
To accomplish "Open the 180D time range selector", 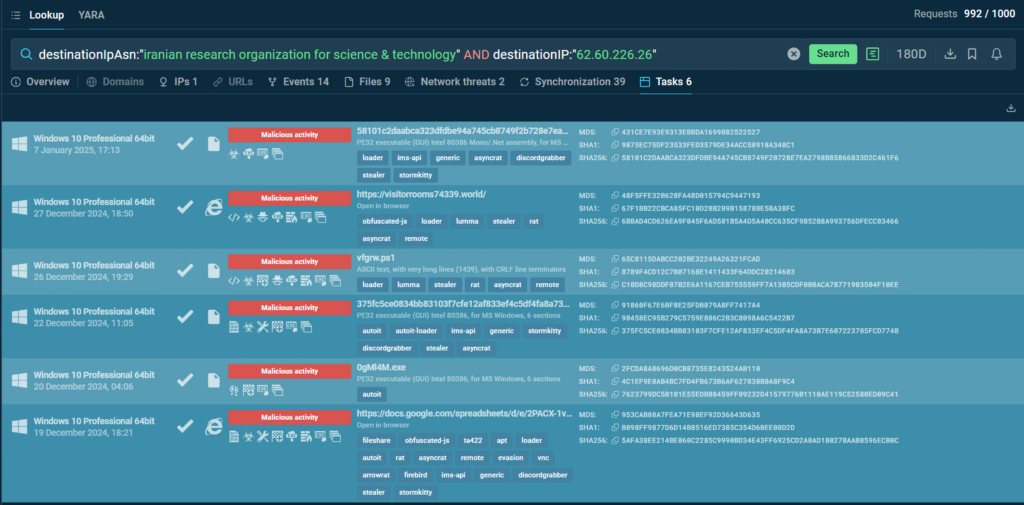I will pyautogui.click(x=910, y=54).
